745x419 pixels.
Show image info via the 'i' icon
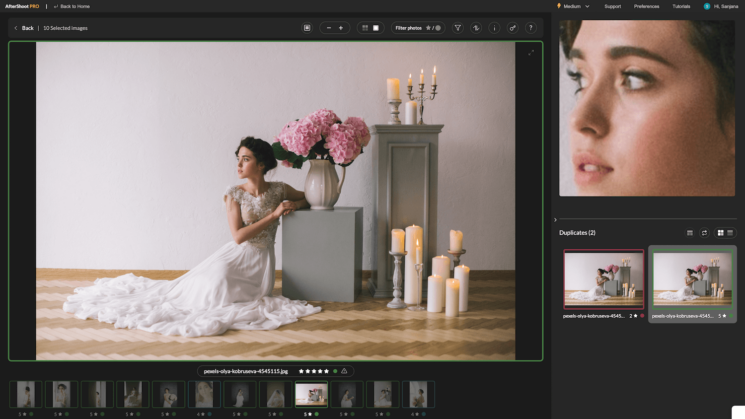[x=494, y=28]
